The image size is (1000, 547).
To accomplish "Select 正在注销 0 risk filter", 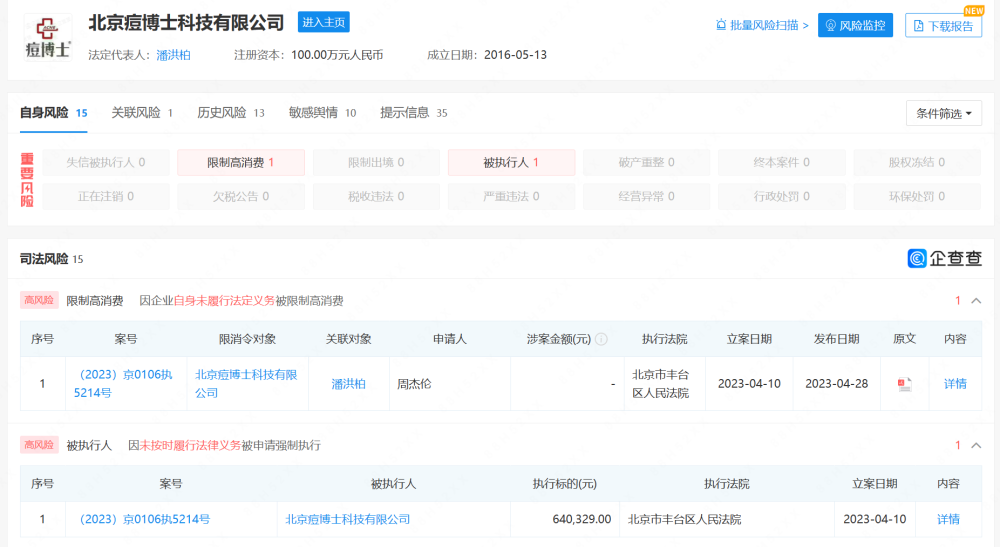I will 106,196.
